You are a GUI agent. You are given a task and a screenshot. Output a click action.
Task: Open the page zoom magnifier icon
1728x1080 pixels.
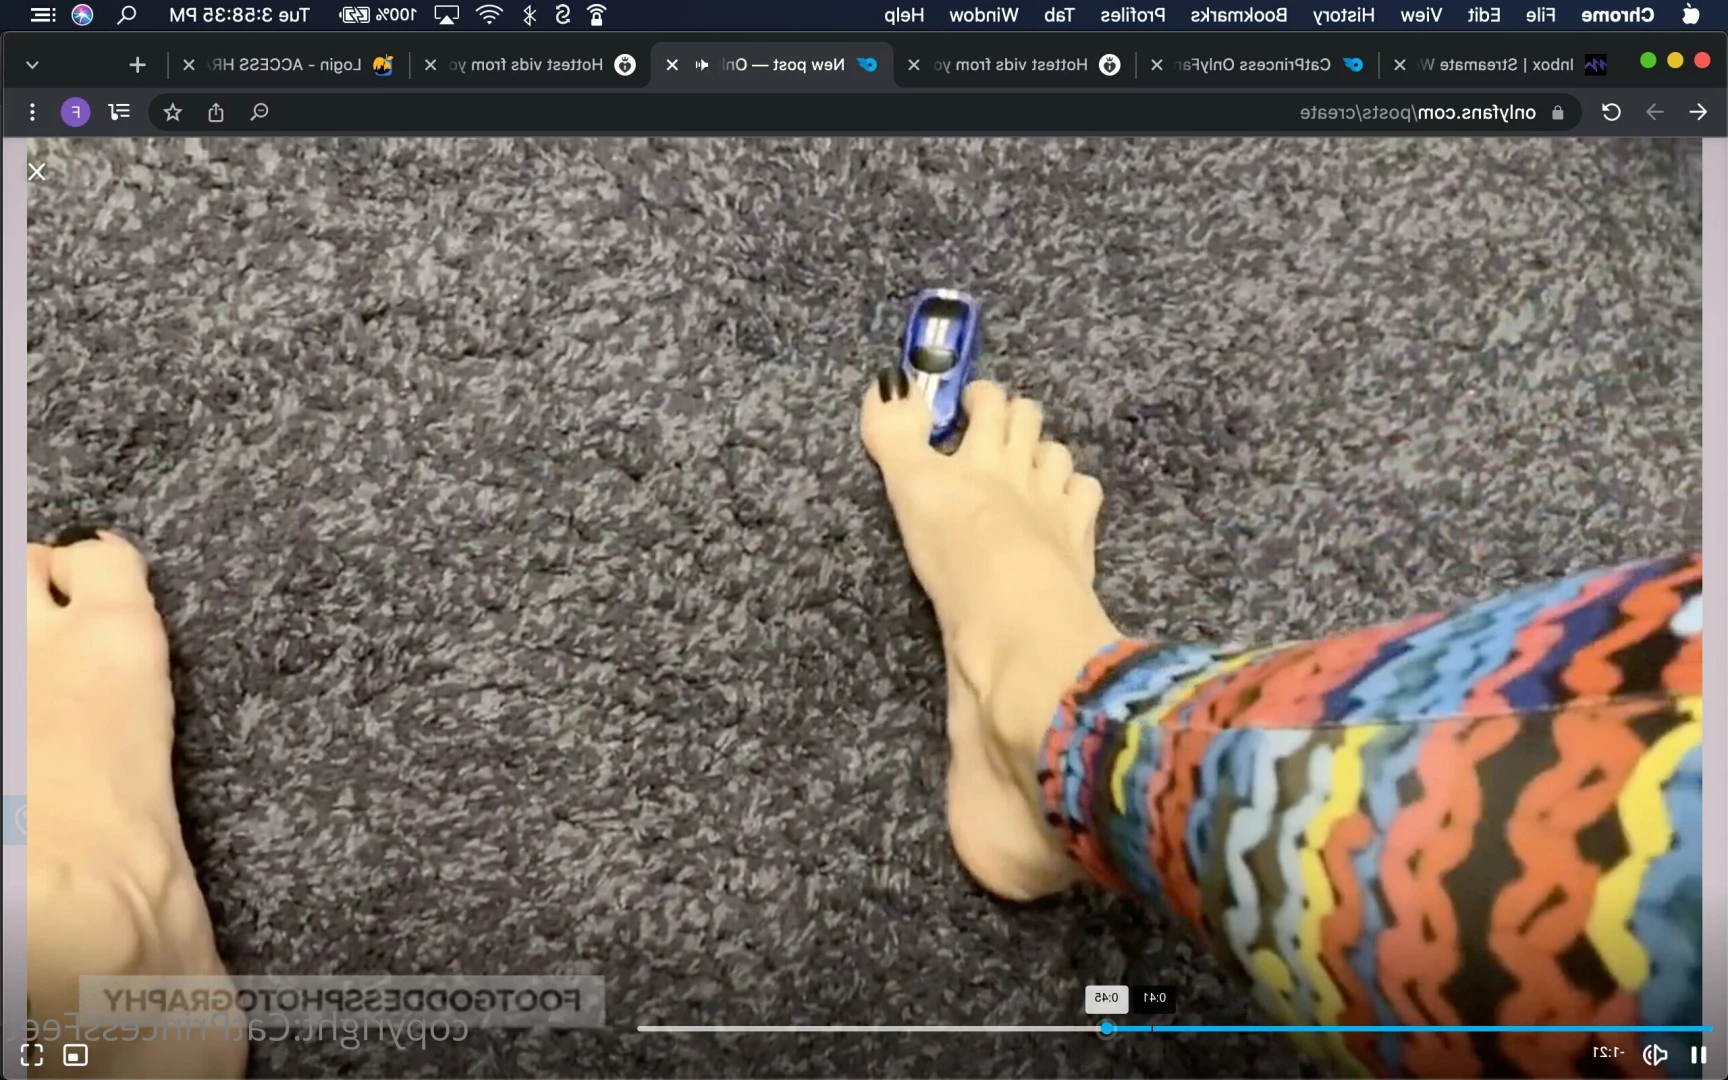click(259, 112)
